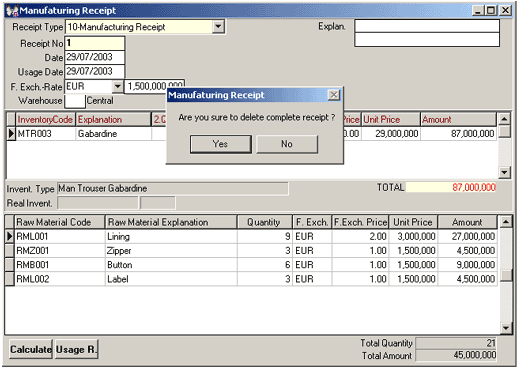
Task: Click the 2.00 F.Exch. price for Lining
Action: click(360, 236)
